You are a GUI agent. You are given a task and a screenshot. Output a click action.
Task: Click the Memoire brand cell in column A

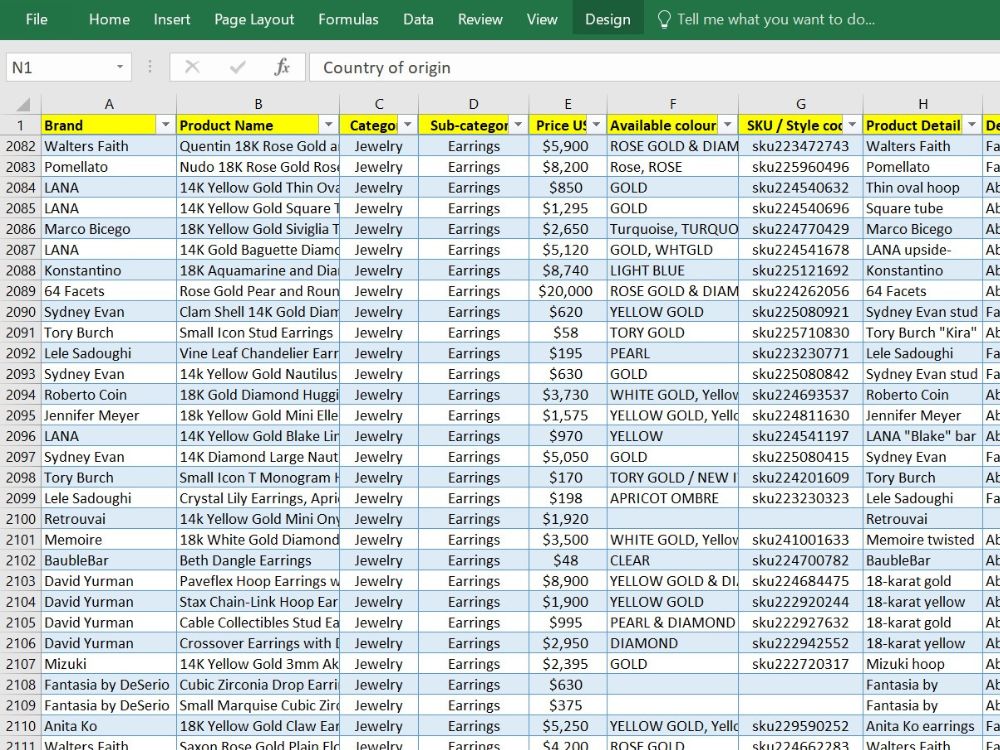109,540
